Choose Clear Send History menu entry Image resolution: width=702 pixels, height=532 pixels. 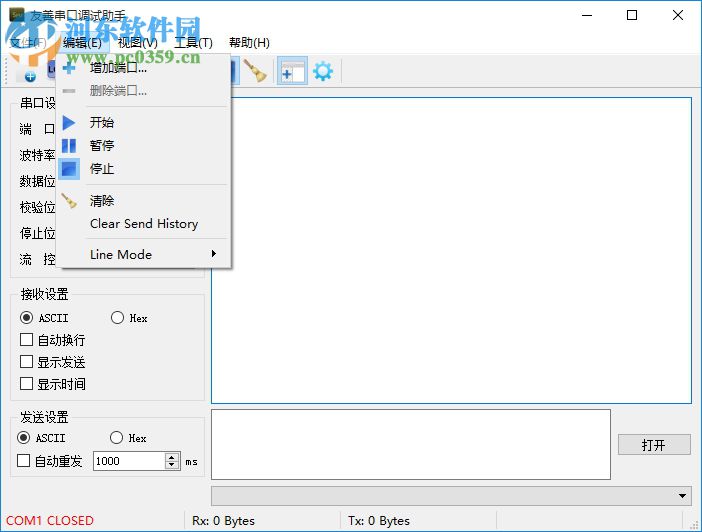click(144, 223)
